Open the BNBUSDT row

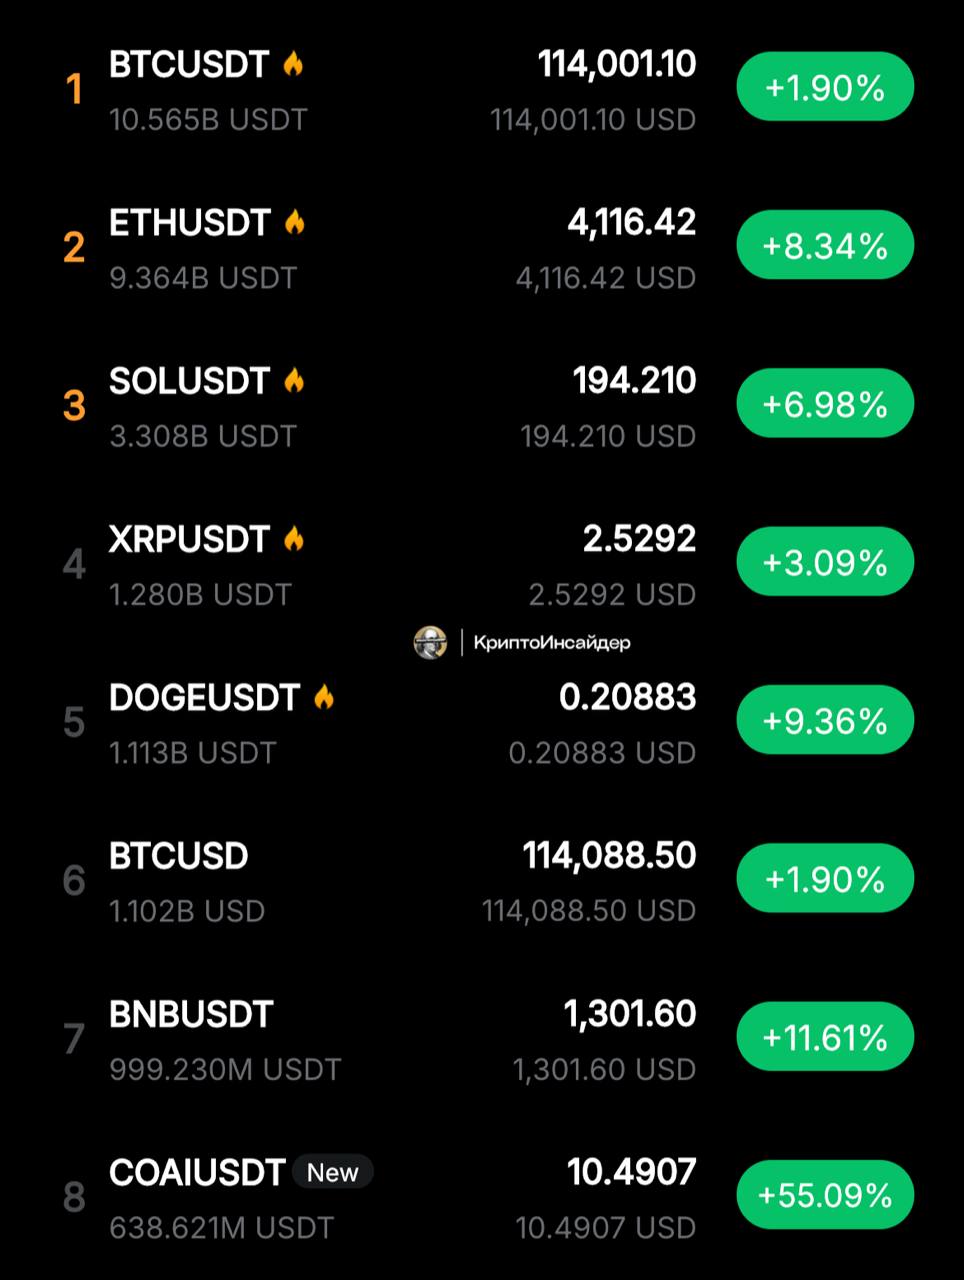coord(190,1015)
